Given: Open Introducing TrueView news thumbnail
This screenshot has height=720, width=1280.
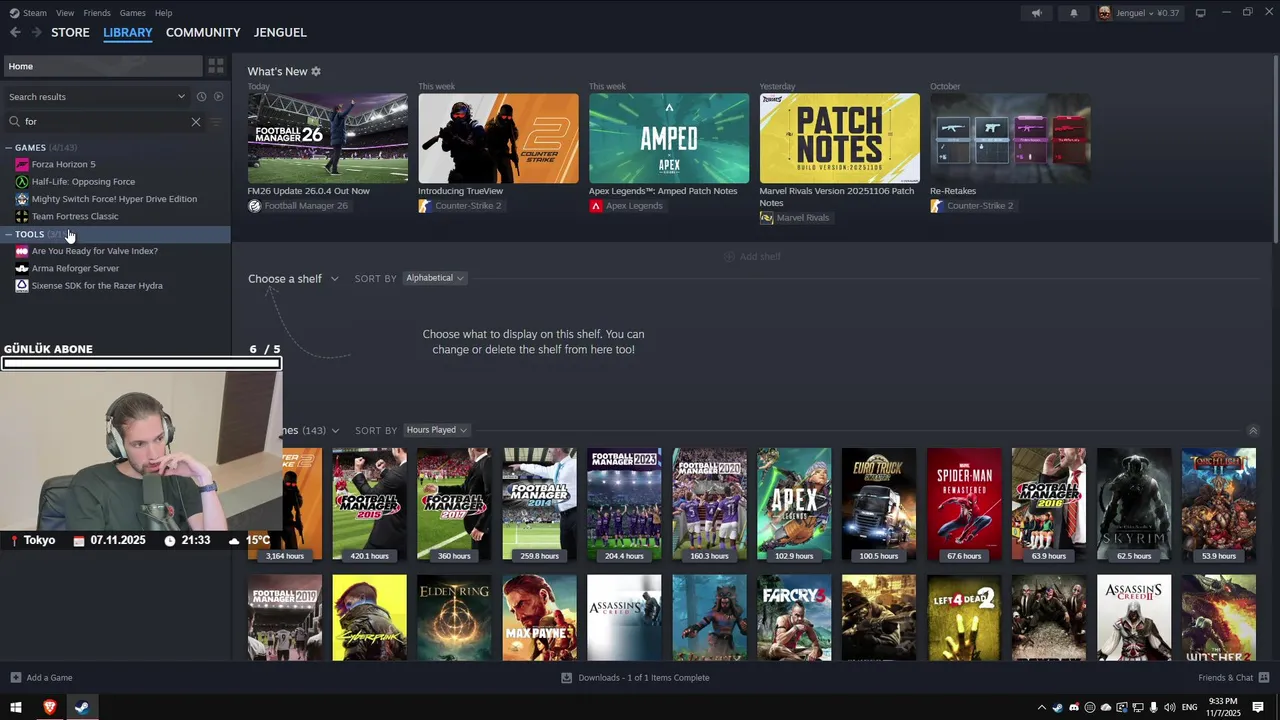Looking at the screenshot, I should 498,138.
